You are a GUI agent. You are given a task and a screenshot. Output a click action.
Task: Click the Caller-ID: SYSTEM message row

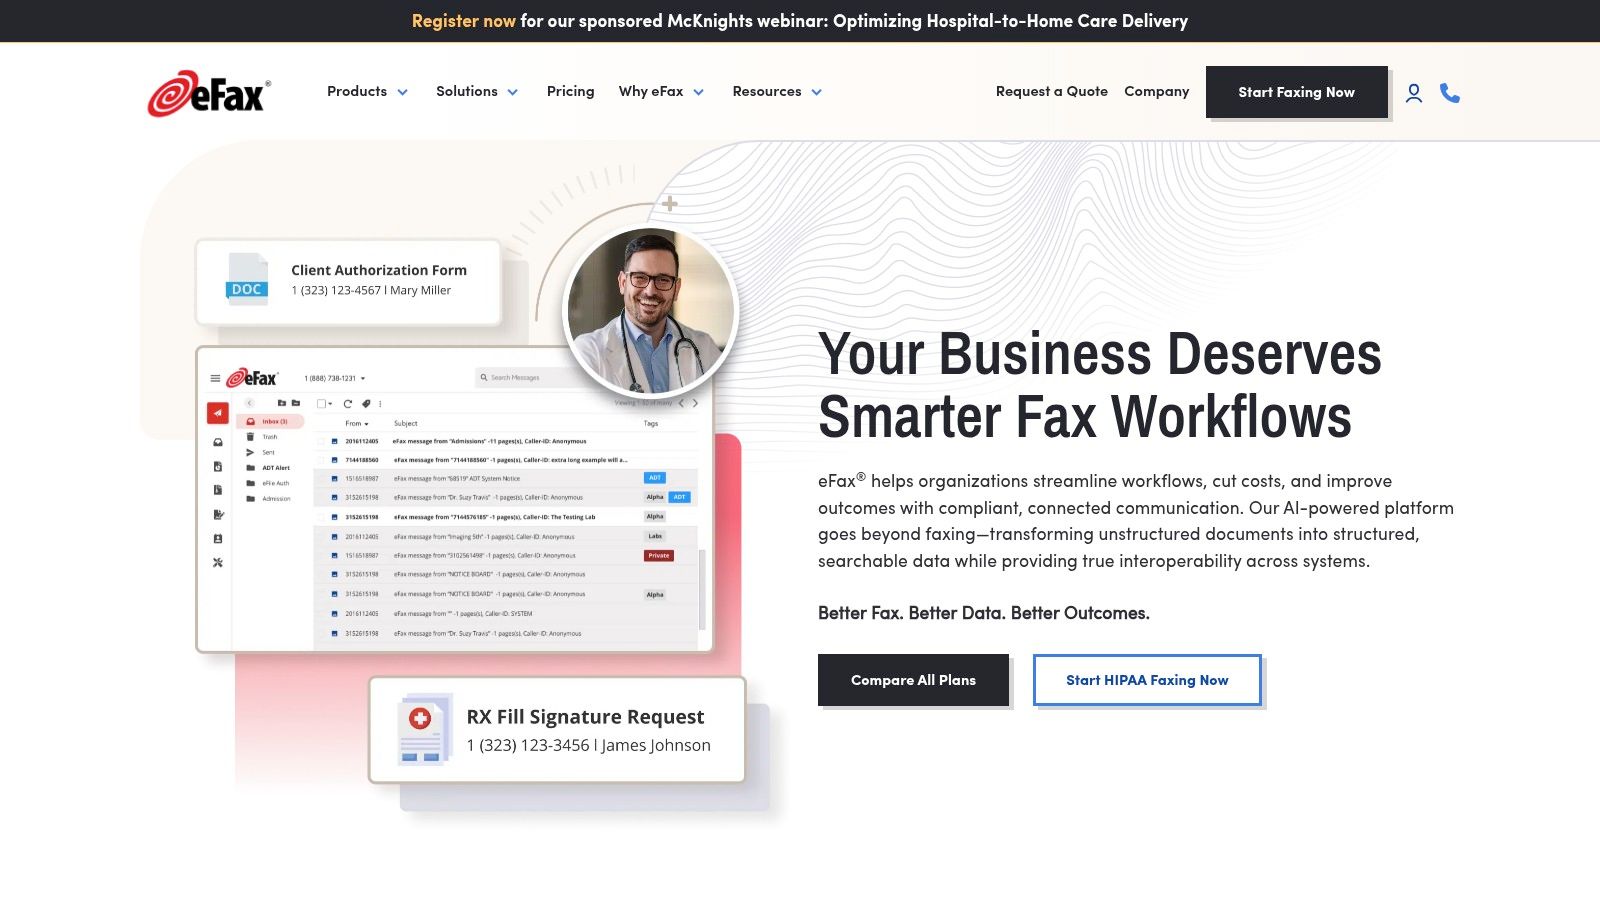[507, 614]
